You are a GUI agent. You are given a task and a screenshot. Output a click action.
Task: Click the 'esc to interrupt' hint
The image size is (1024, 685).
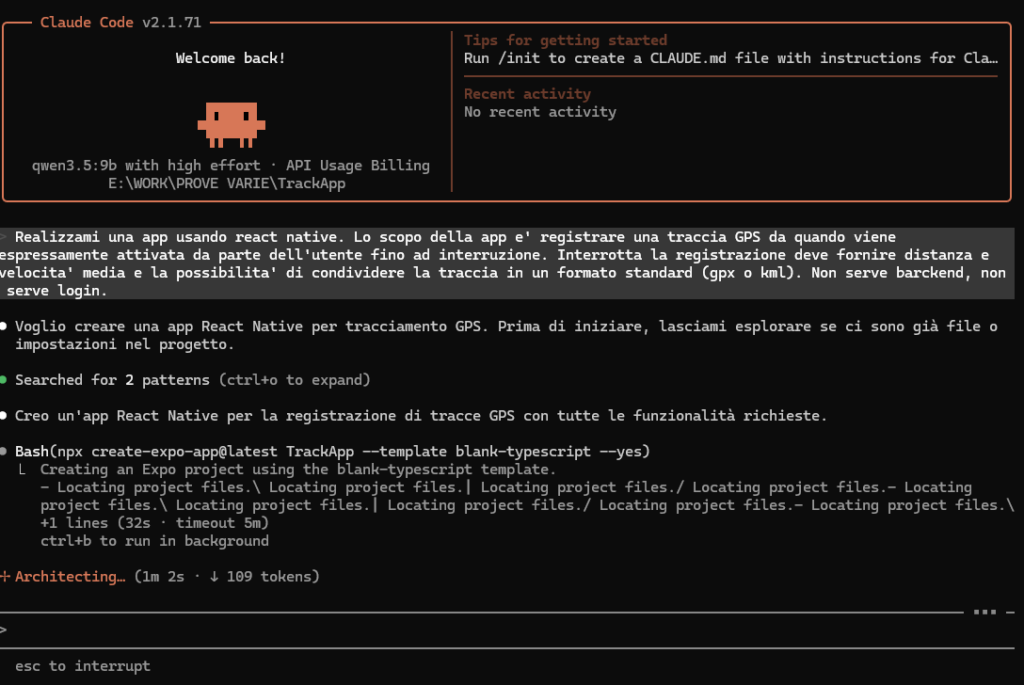[x=82, y=666]
